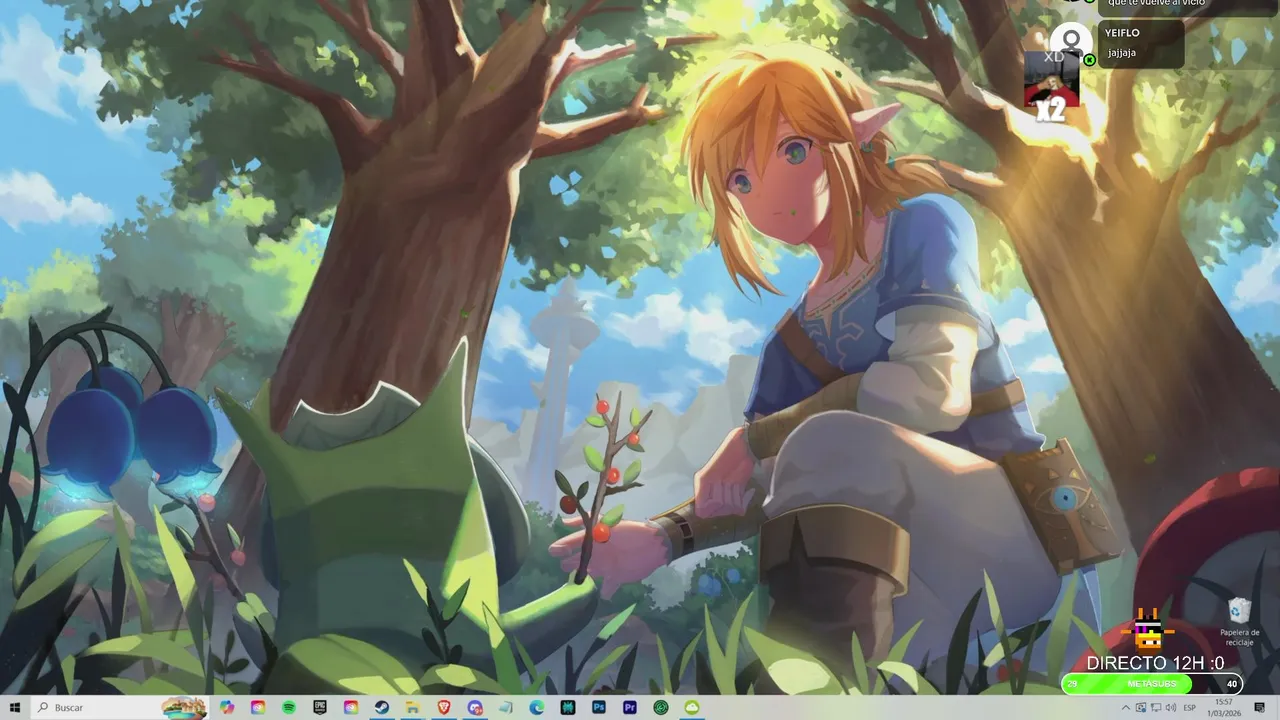
Task: Open Adobe Photoshop from the taskbar
Action: tap(599, 707)
